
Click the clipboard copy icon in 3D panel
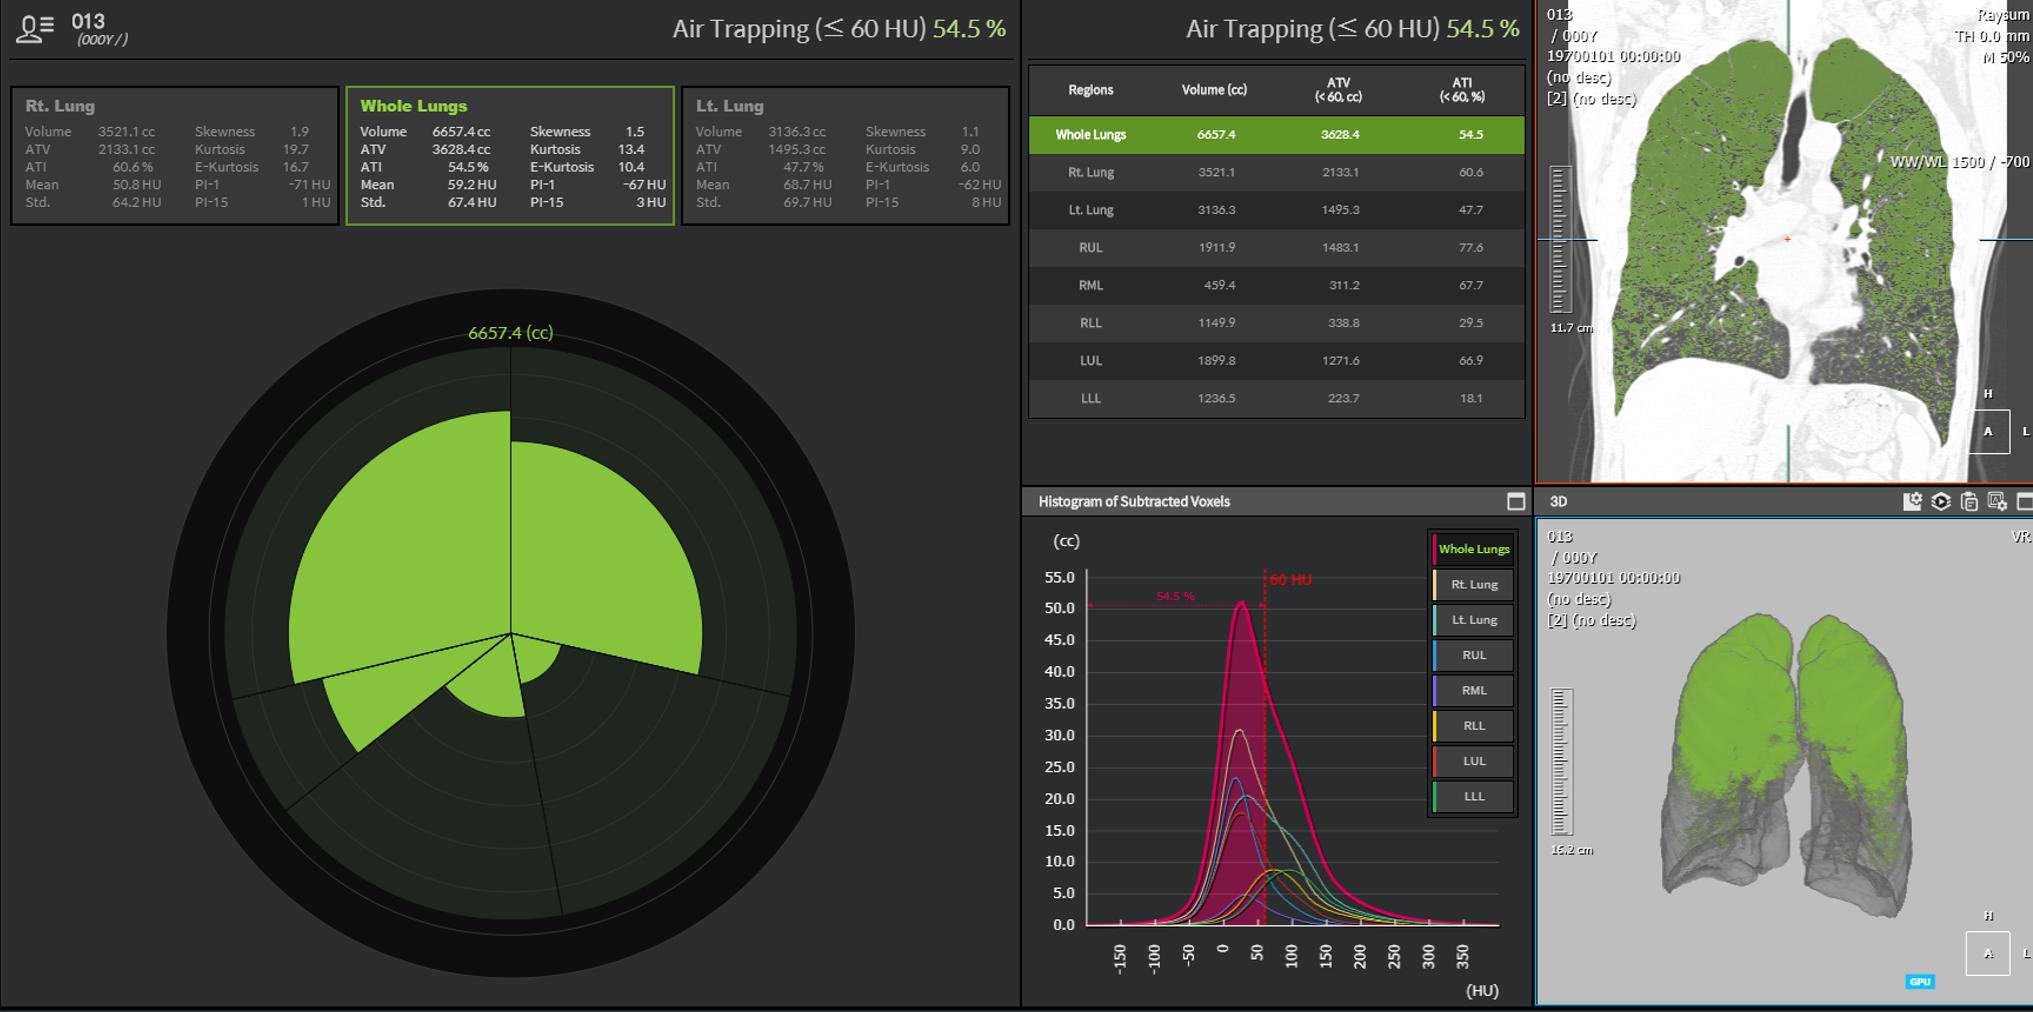point(1969,502)
